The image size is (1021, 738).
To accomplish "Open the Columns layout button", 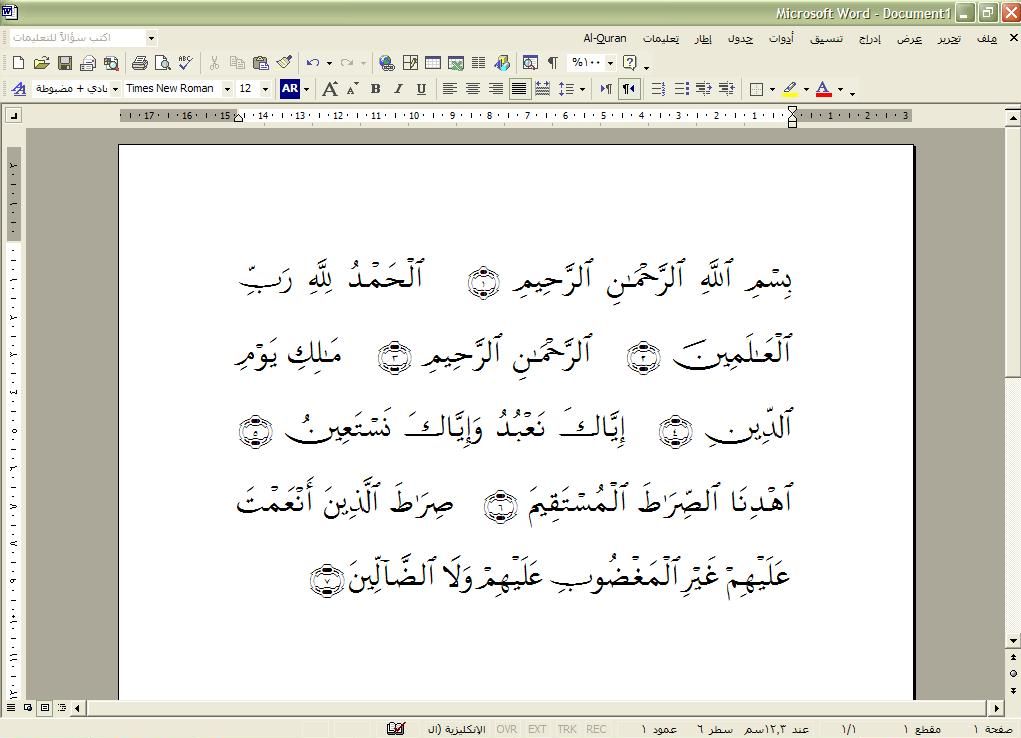I will [x=479, y=63].
